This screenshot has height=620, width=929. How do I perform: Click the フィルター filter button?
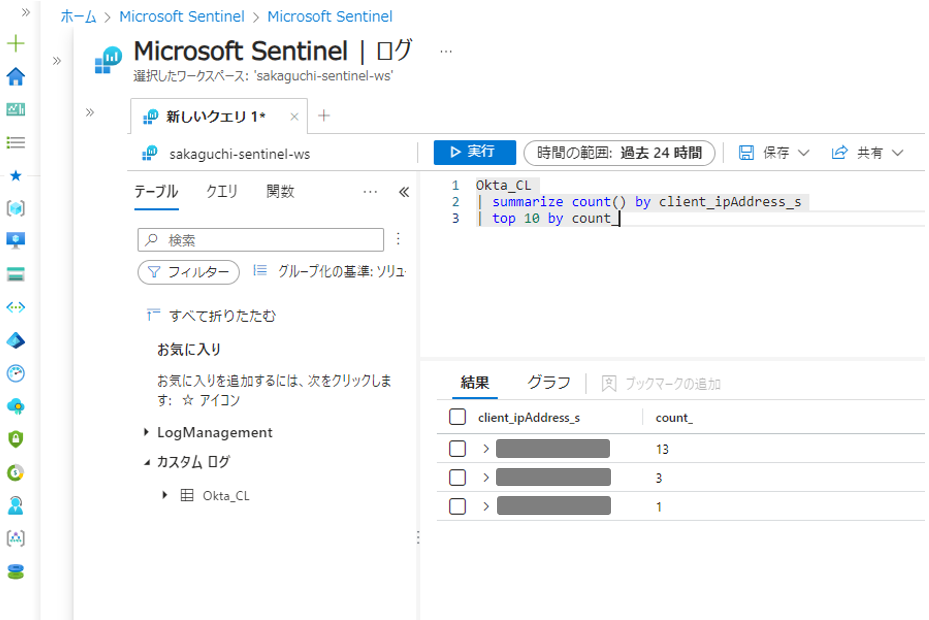188,272
